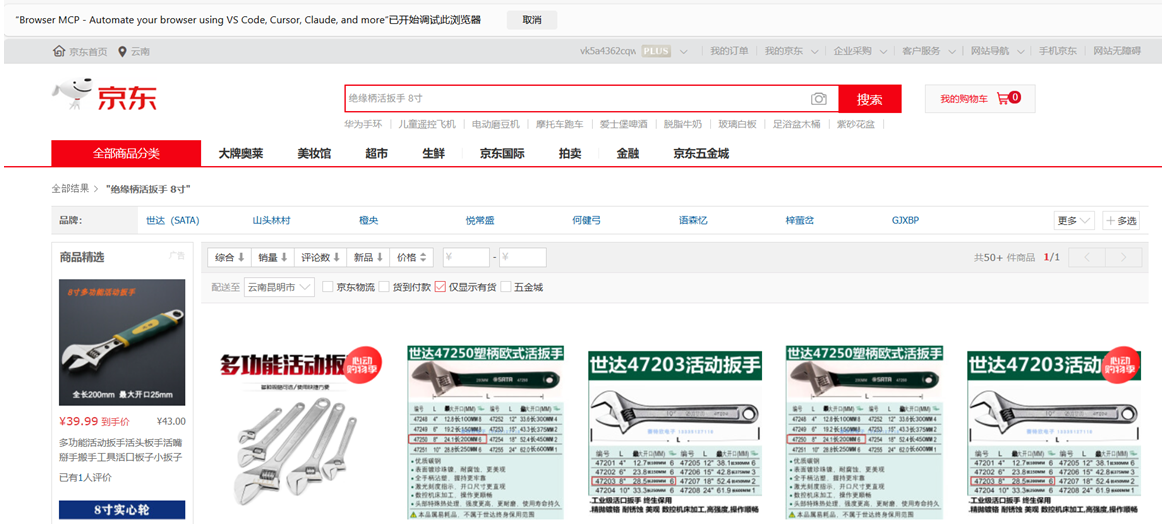The height and width of the screenshot is (524, 1162).
Task: Filter by brand 山头林村
Action: (271, 220)
